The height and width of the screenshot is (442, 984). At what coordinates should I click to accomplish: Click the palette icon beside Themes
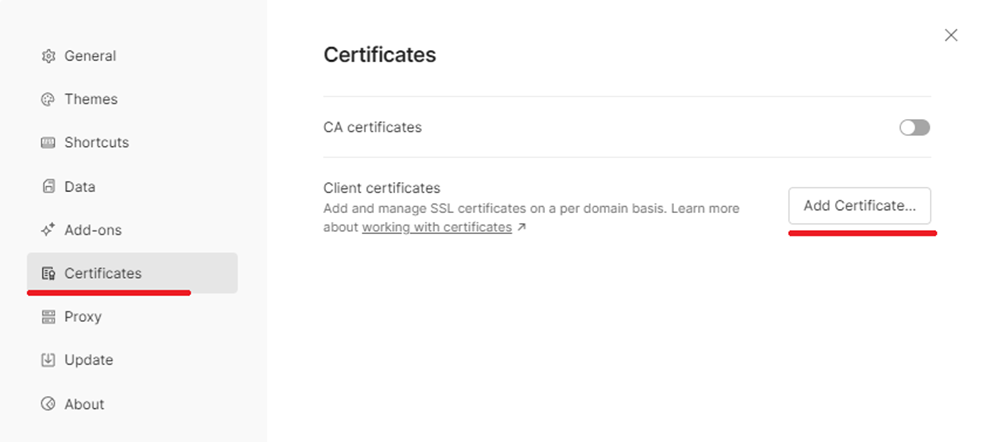coord(48,99)
